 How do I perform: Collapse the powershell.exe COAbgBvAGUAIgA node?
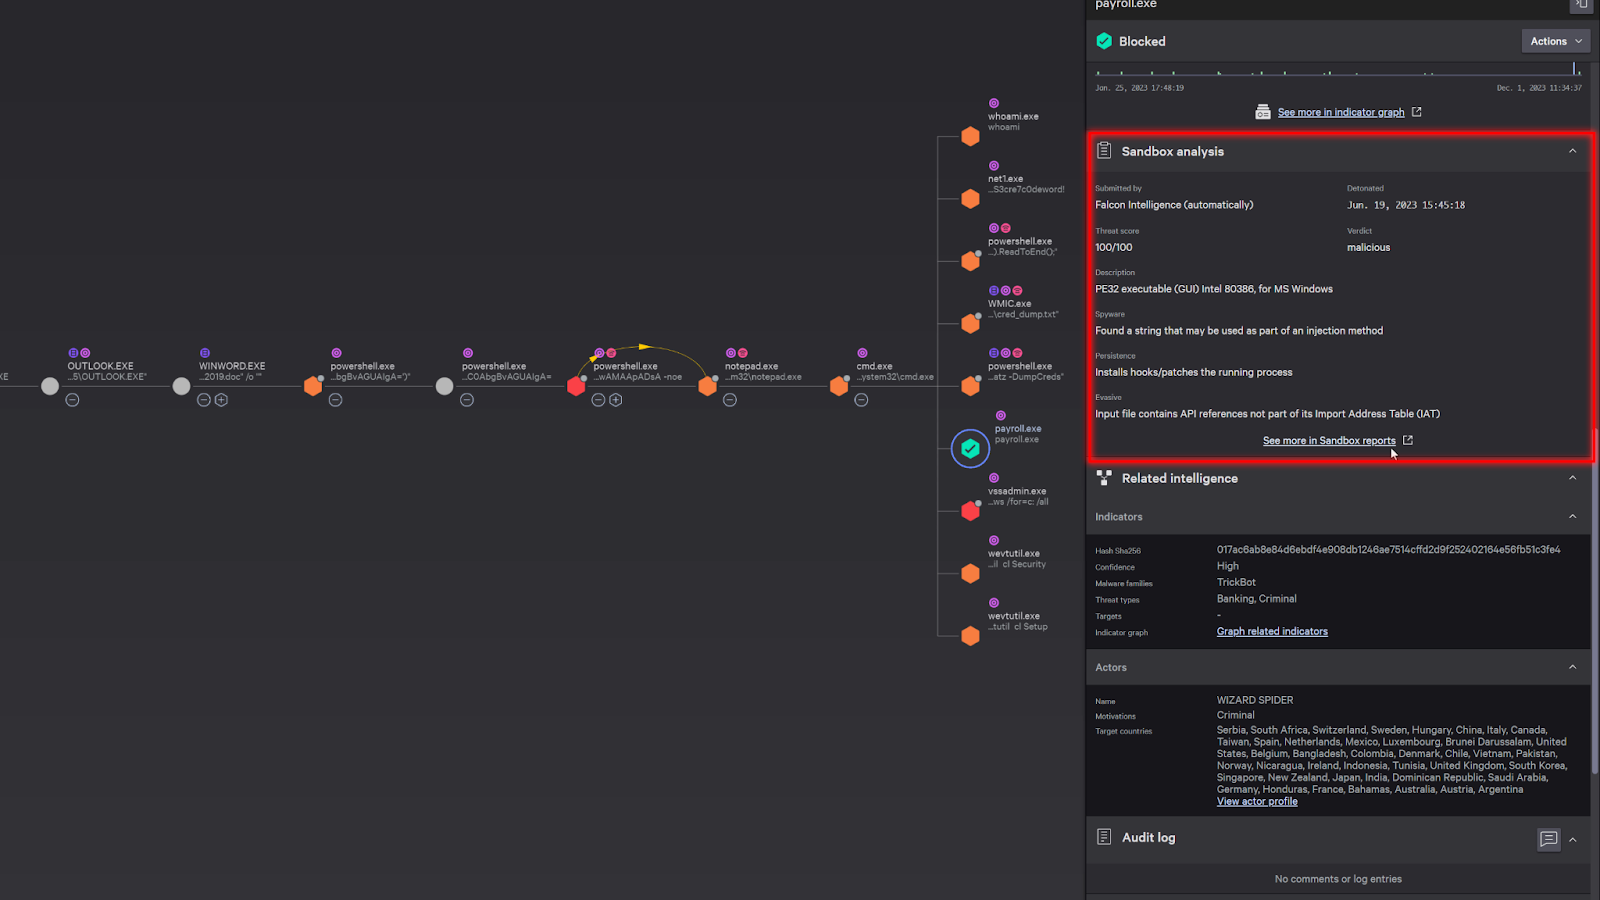point(467,400)
